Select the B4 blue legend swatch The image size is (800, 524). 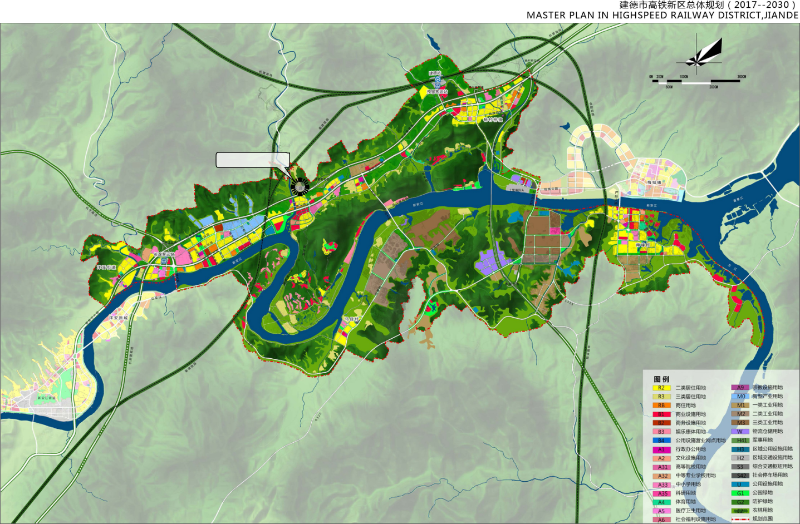pyautogui.click(x=661, y=440)
